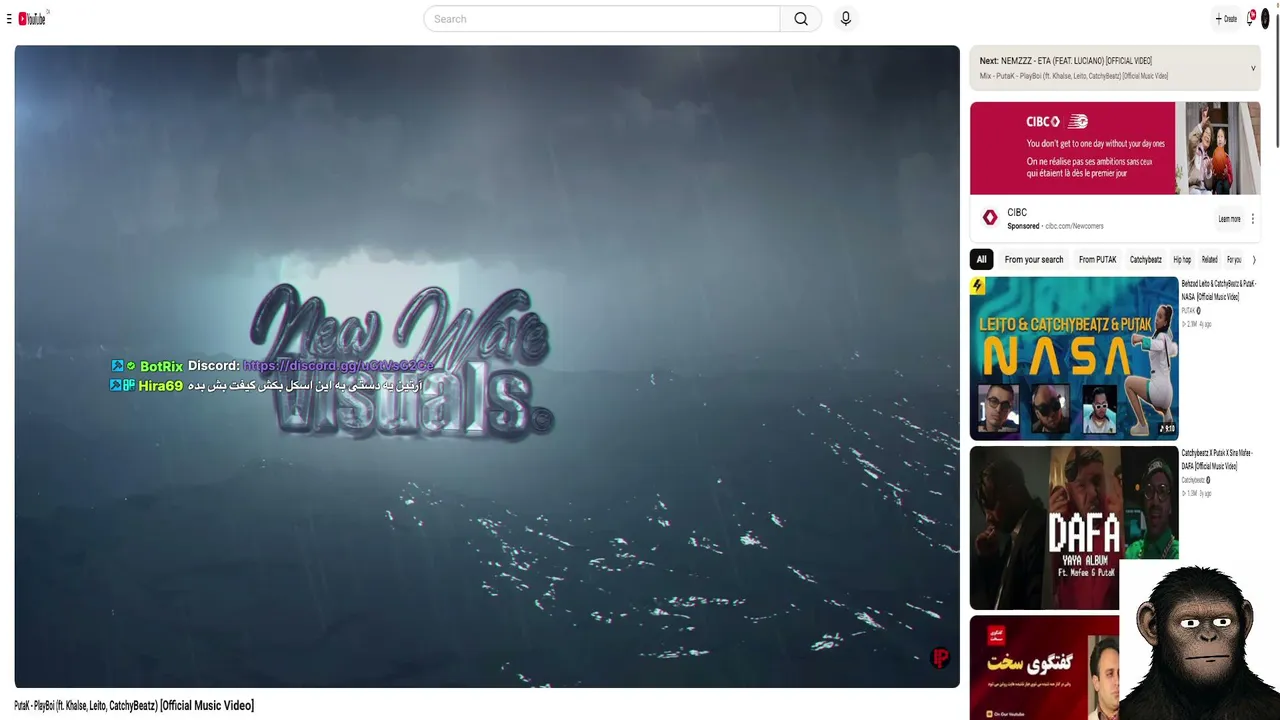The image size is (1280, 720).
Task: Click the Create button
Action: coord(1226,19)
